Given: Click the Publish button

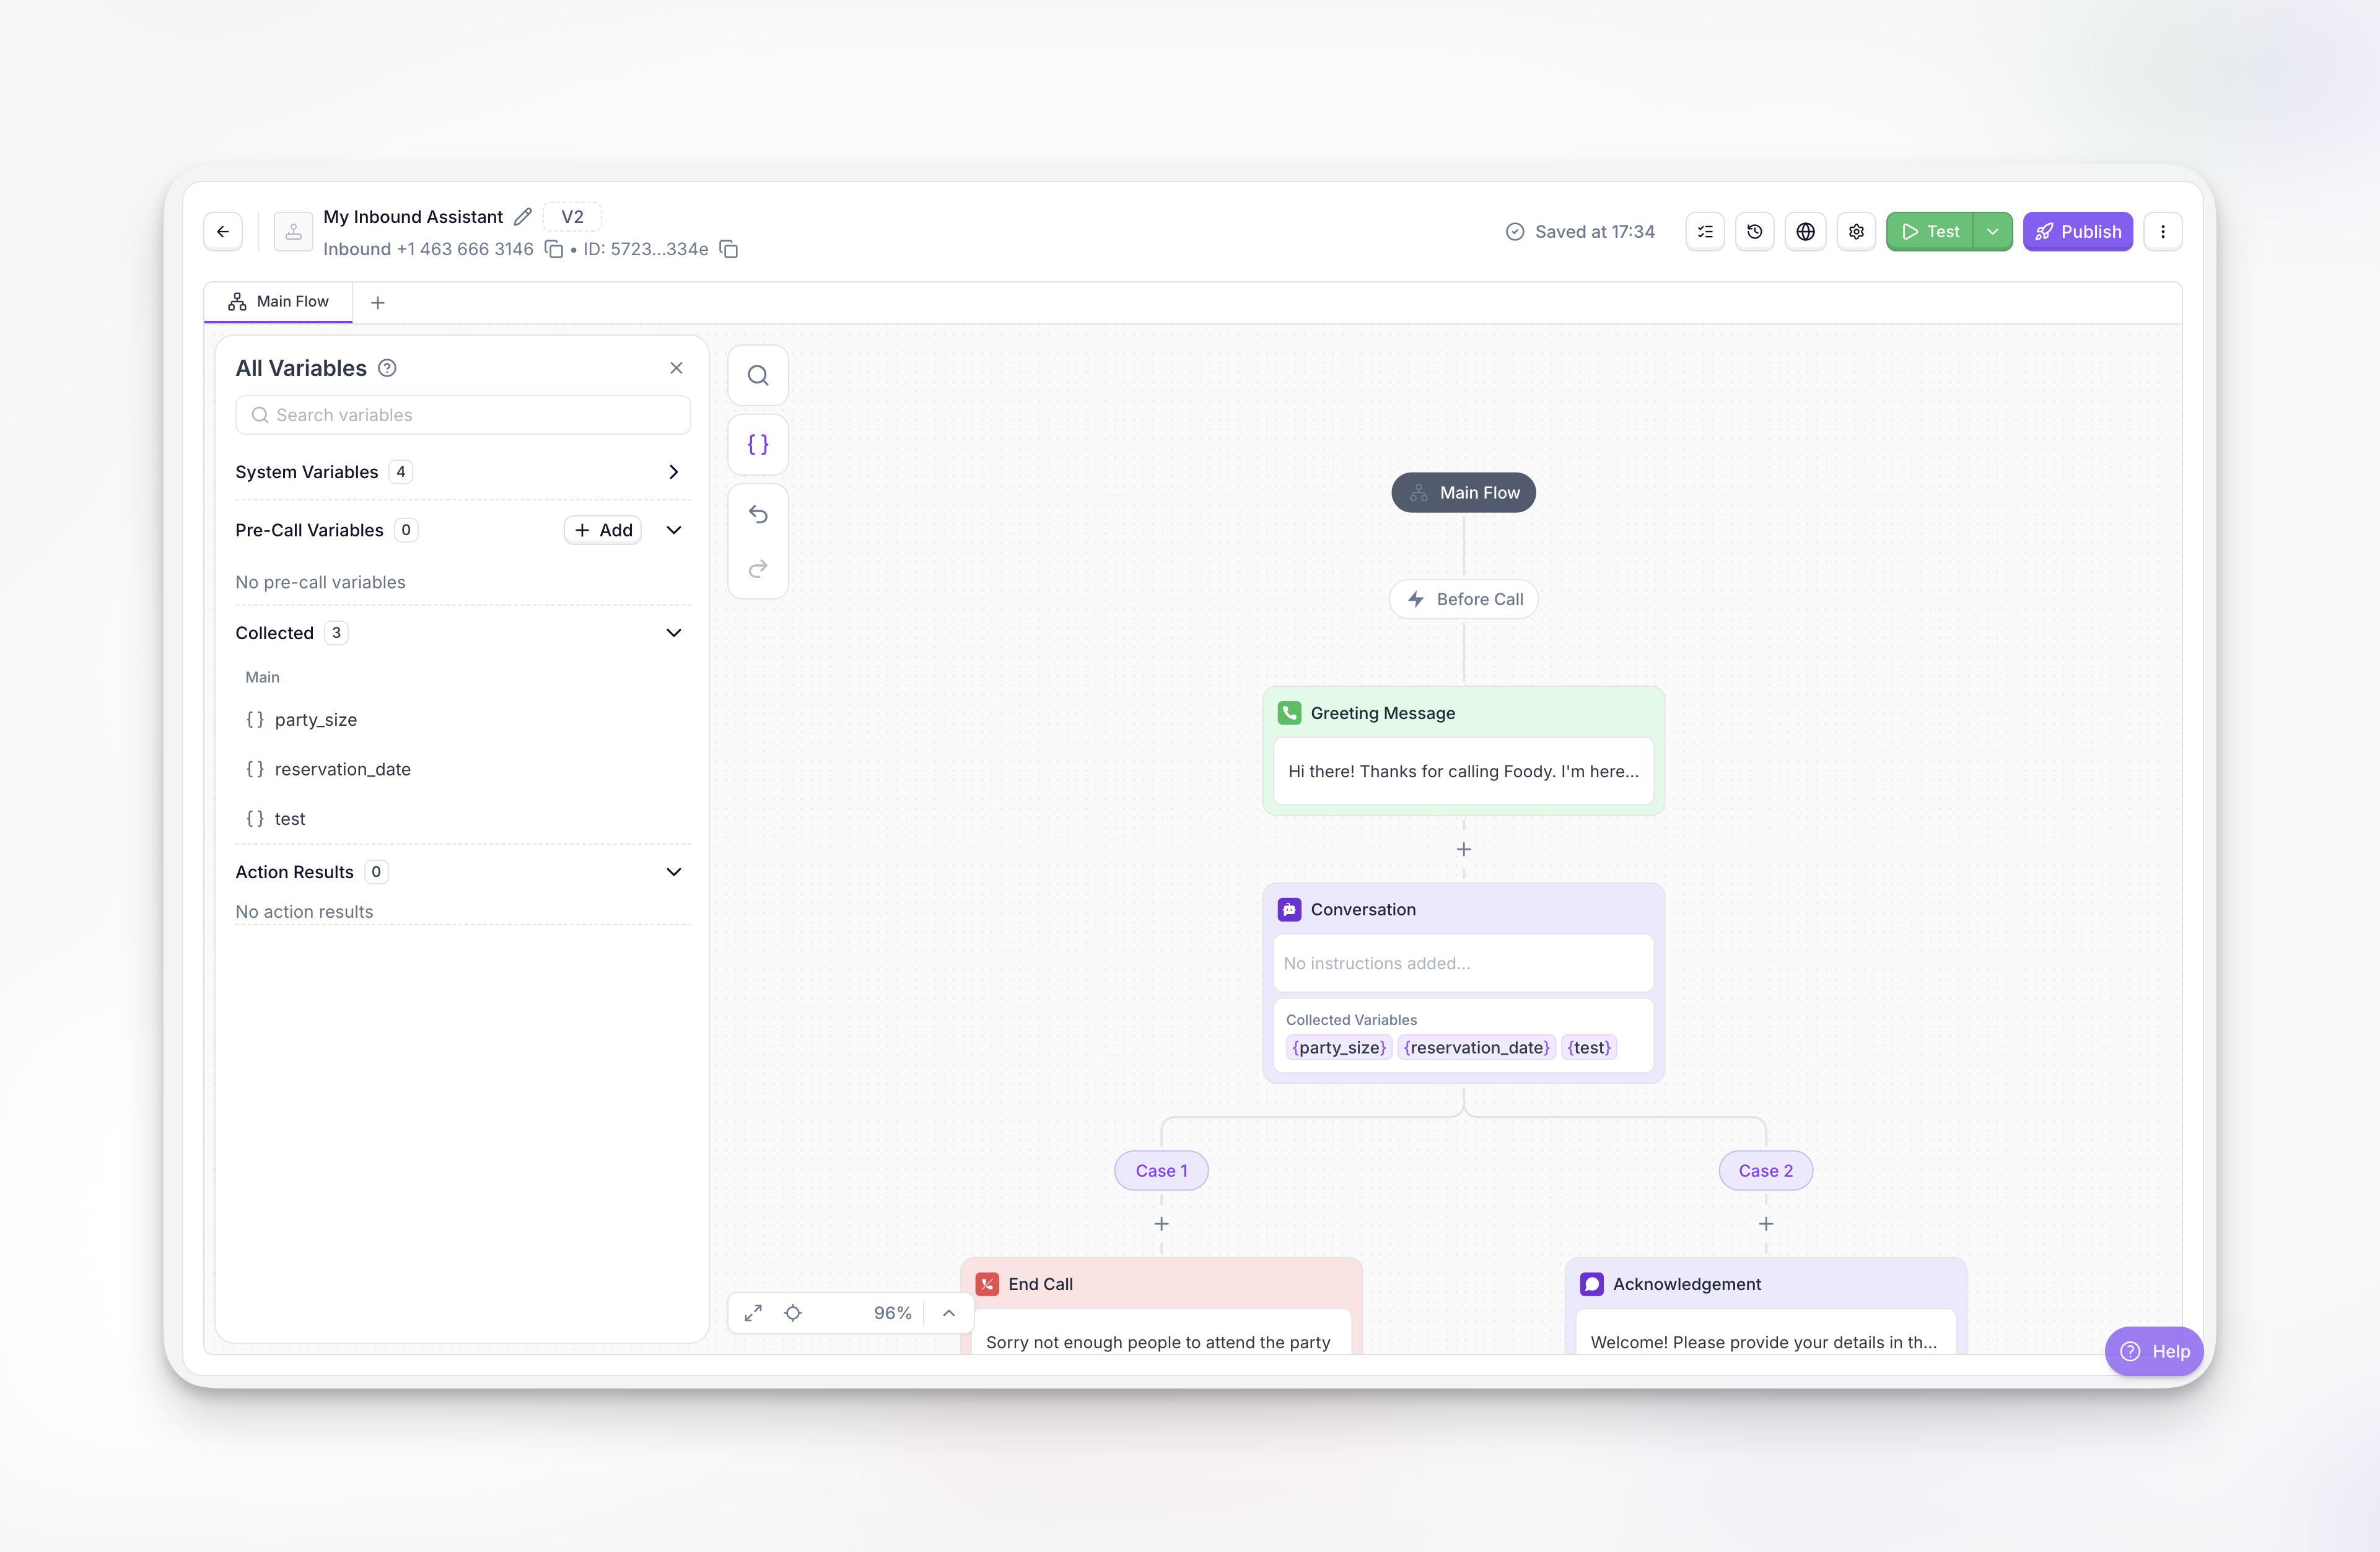Looking at the screenshot, I should [x=2077, y=232].
